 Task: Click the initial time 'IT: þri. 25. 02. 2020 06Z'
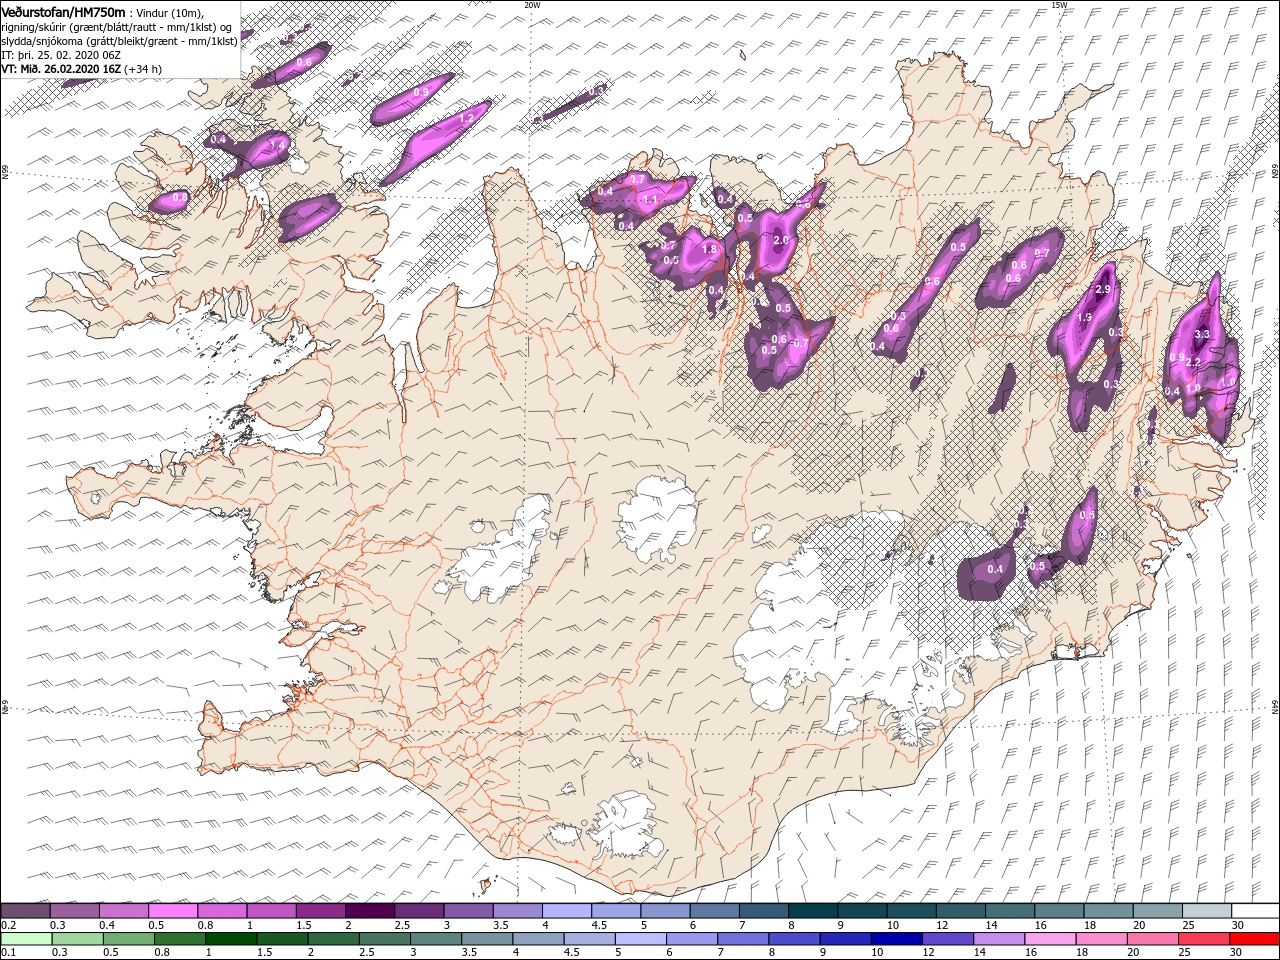coord(61,55)
